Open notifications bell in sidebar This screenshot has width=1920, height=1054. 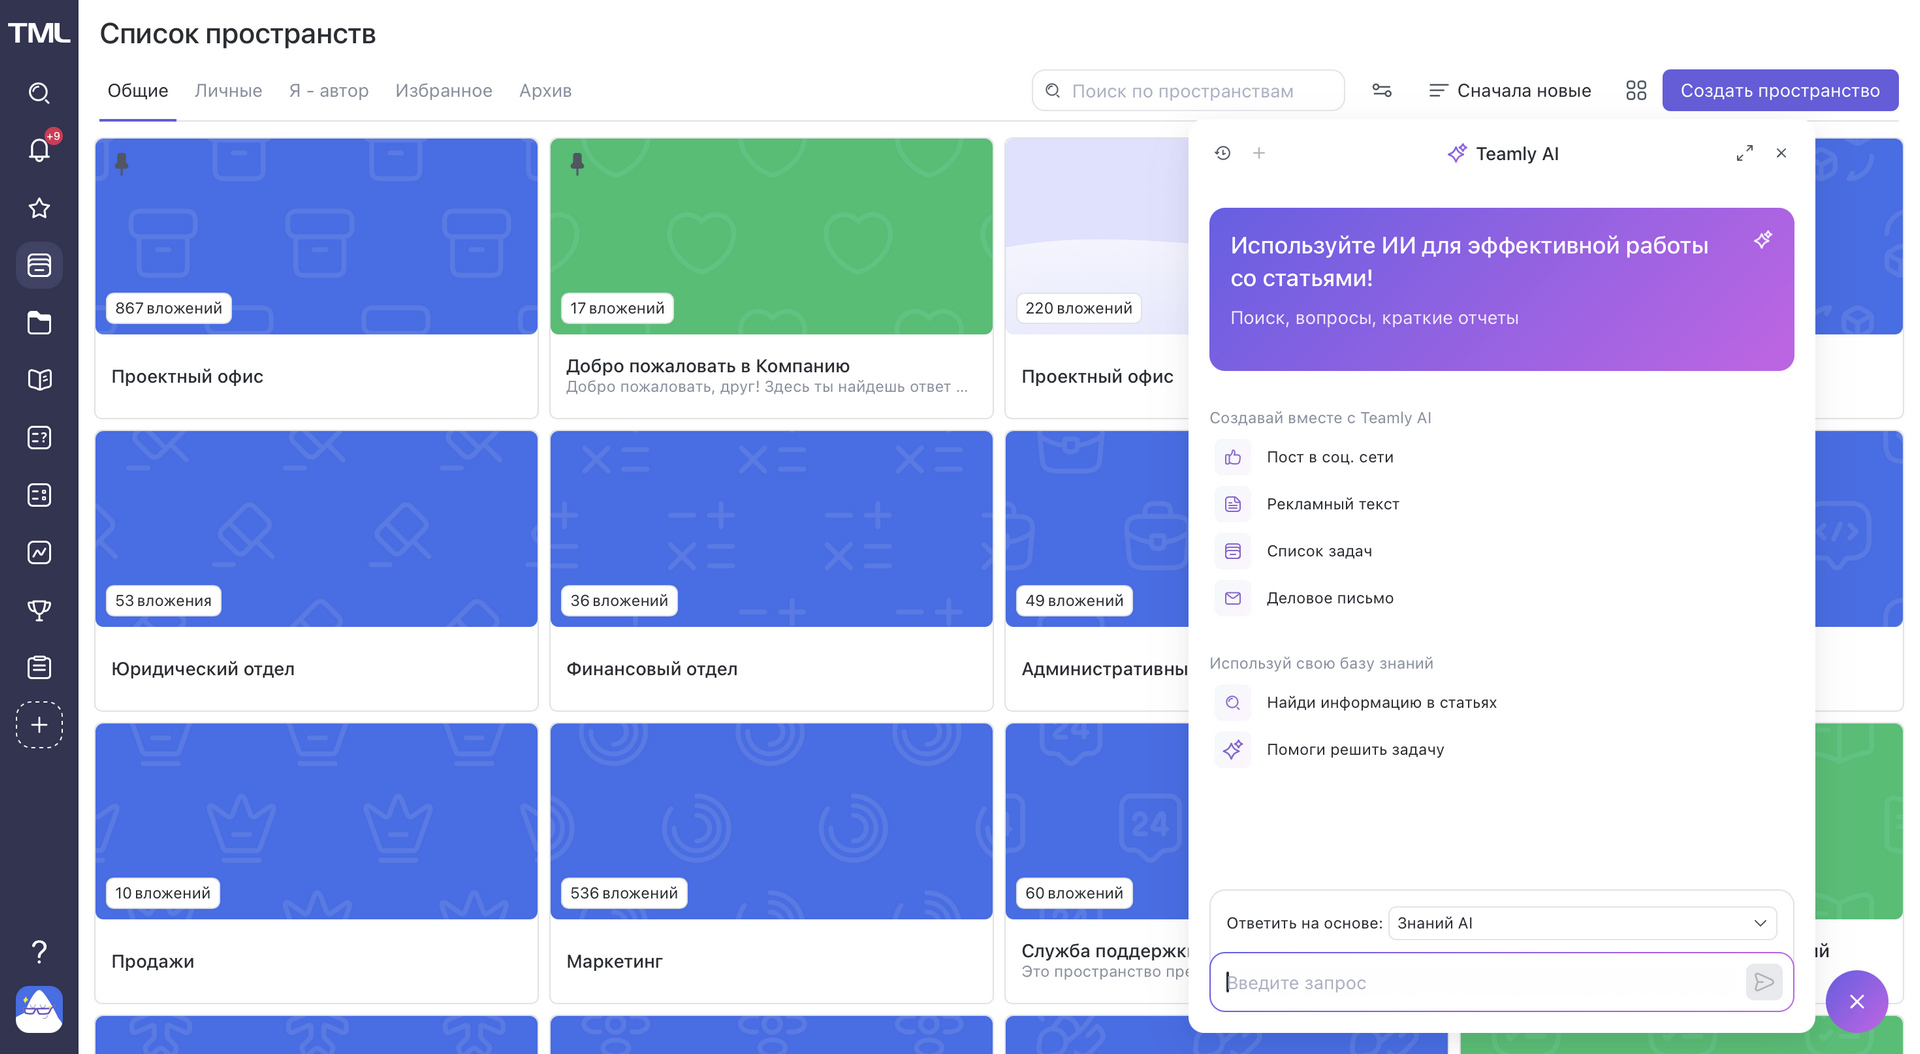39,150
